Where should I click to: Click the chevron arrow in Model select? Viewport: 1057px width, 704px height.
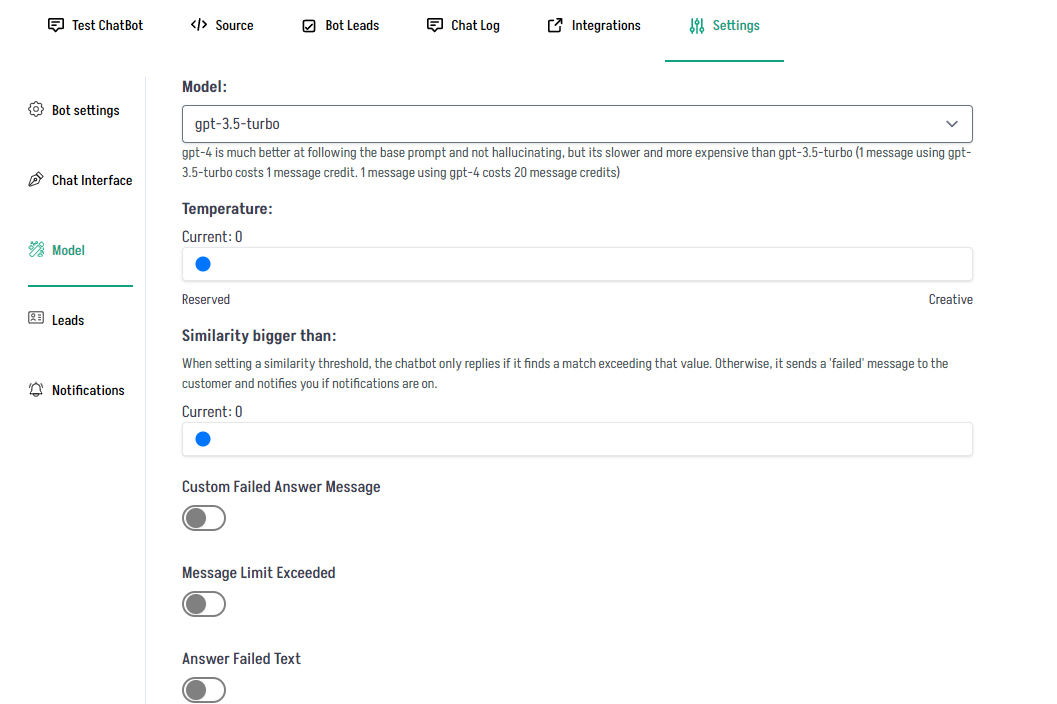click(951, 124)
